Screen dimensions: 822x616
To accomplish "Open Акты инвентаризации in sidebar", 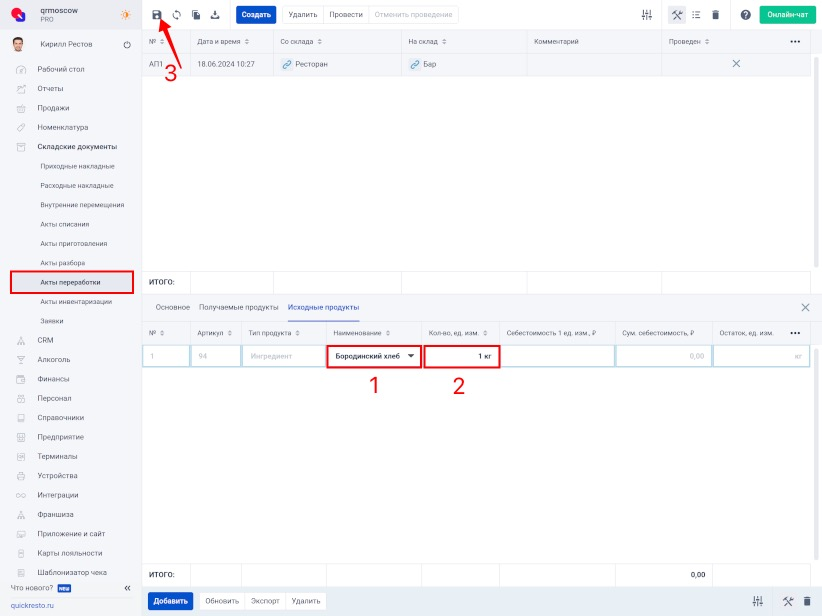I will [x=76, y=301].
